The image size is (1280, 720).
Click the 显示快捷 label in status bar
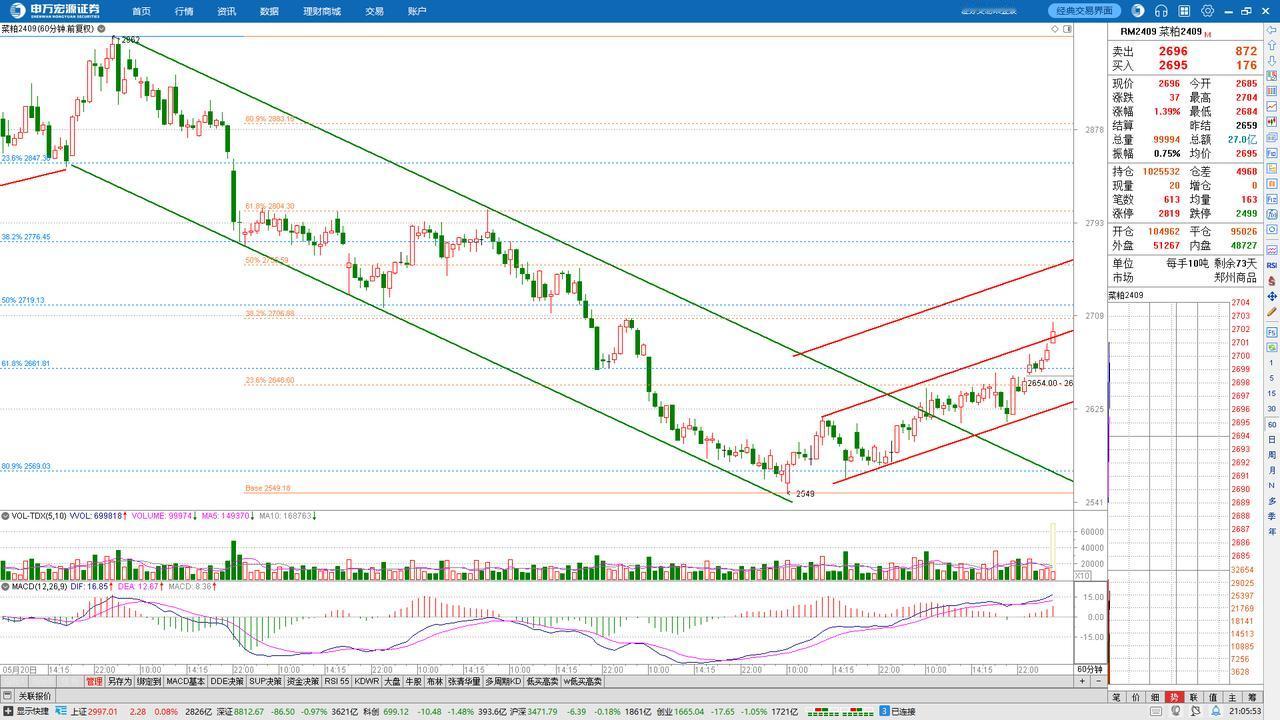33,711
